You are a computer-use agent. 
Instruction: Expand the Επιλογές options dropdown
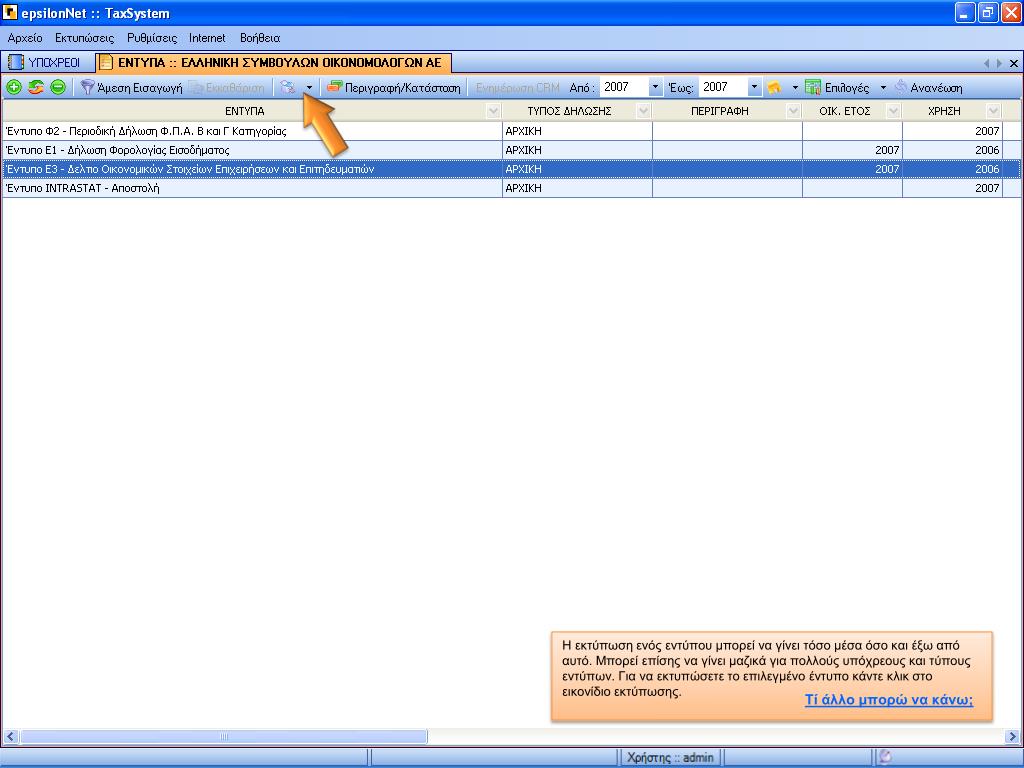click(883, 87)
